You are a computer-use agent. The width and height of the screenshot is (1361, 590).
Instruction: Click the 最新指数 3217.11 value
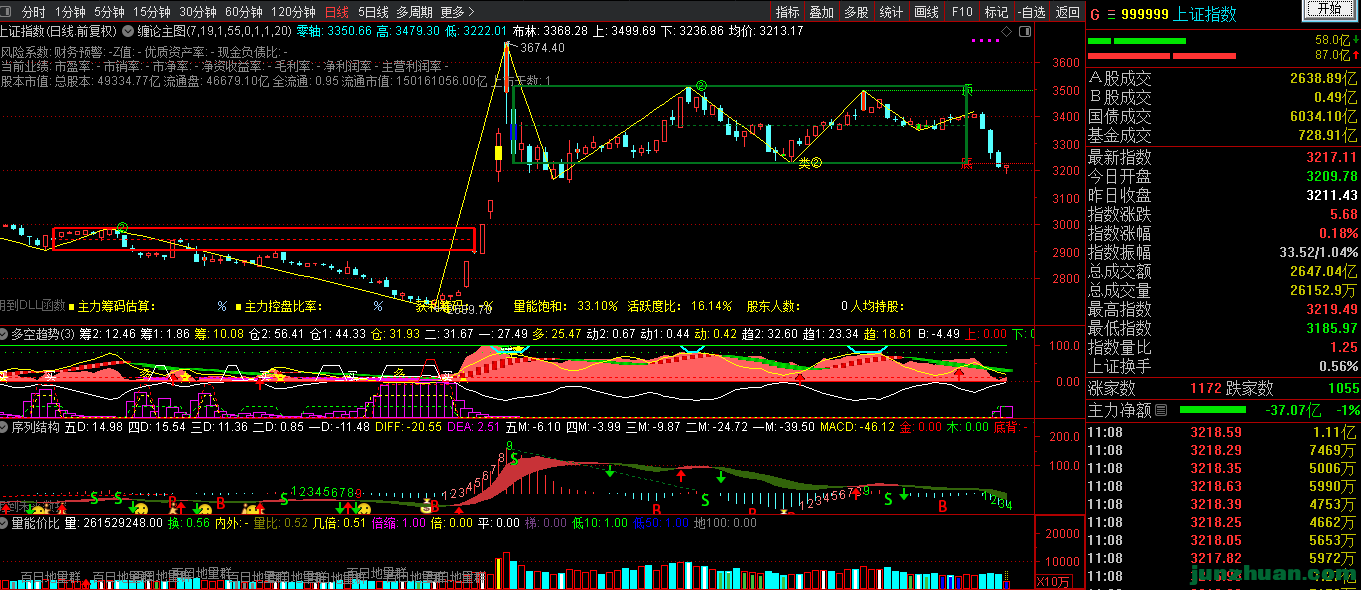(1331, 157)
